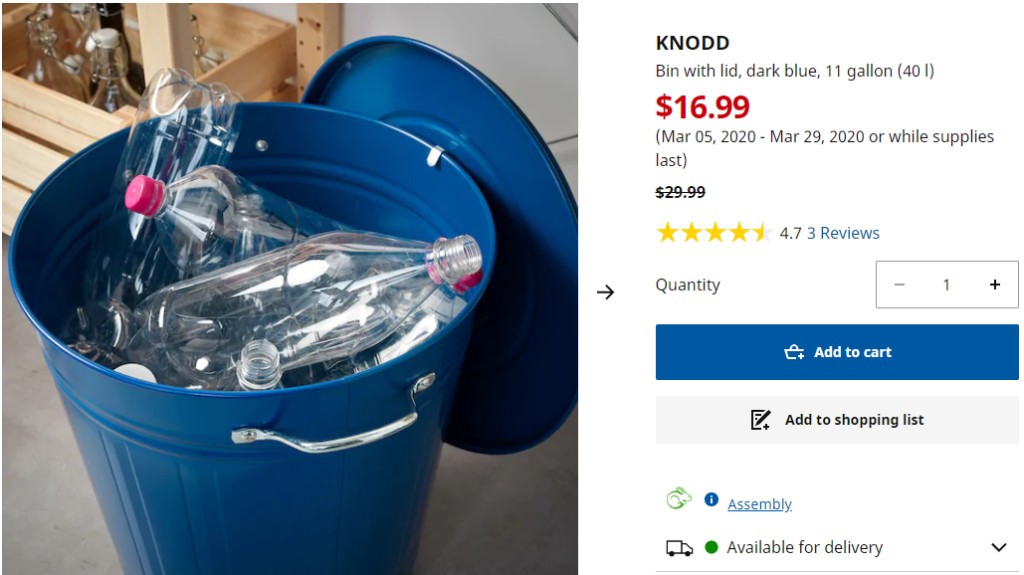
Task: Open the Assembly link
Action: (x=759, y=504)
